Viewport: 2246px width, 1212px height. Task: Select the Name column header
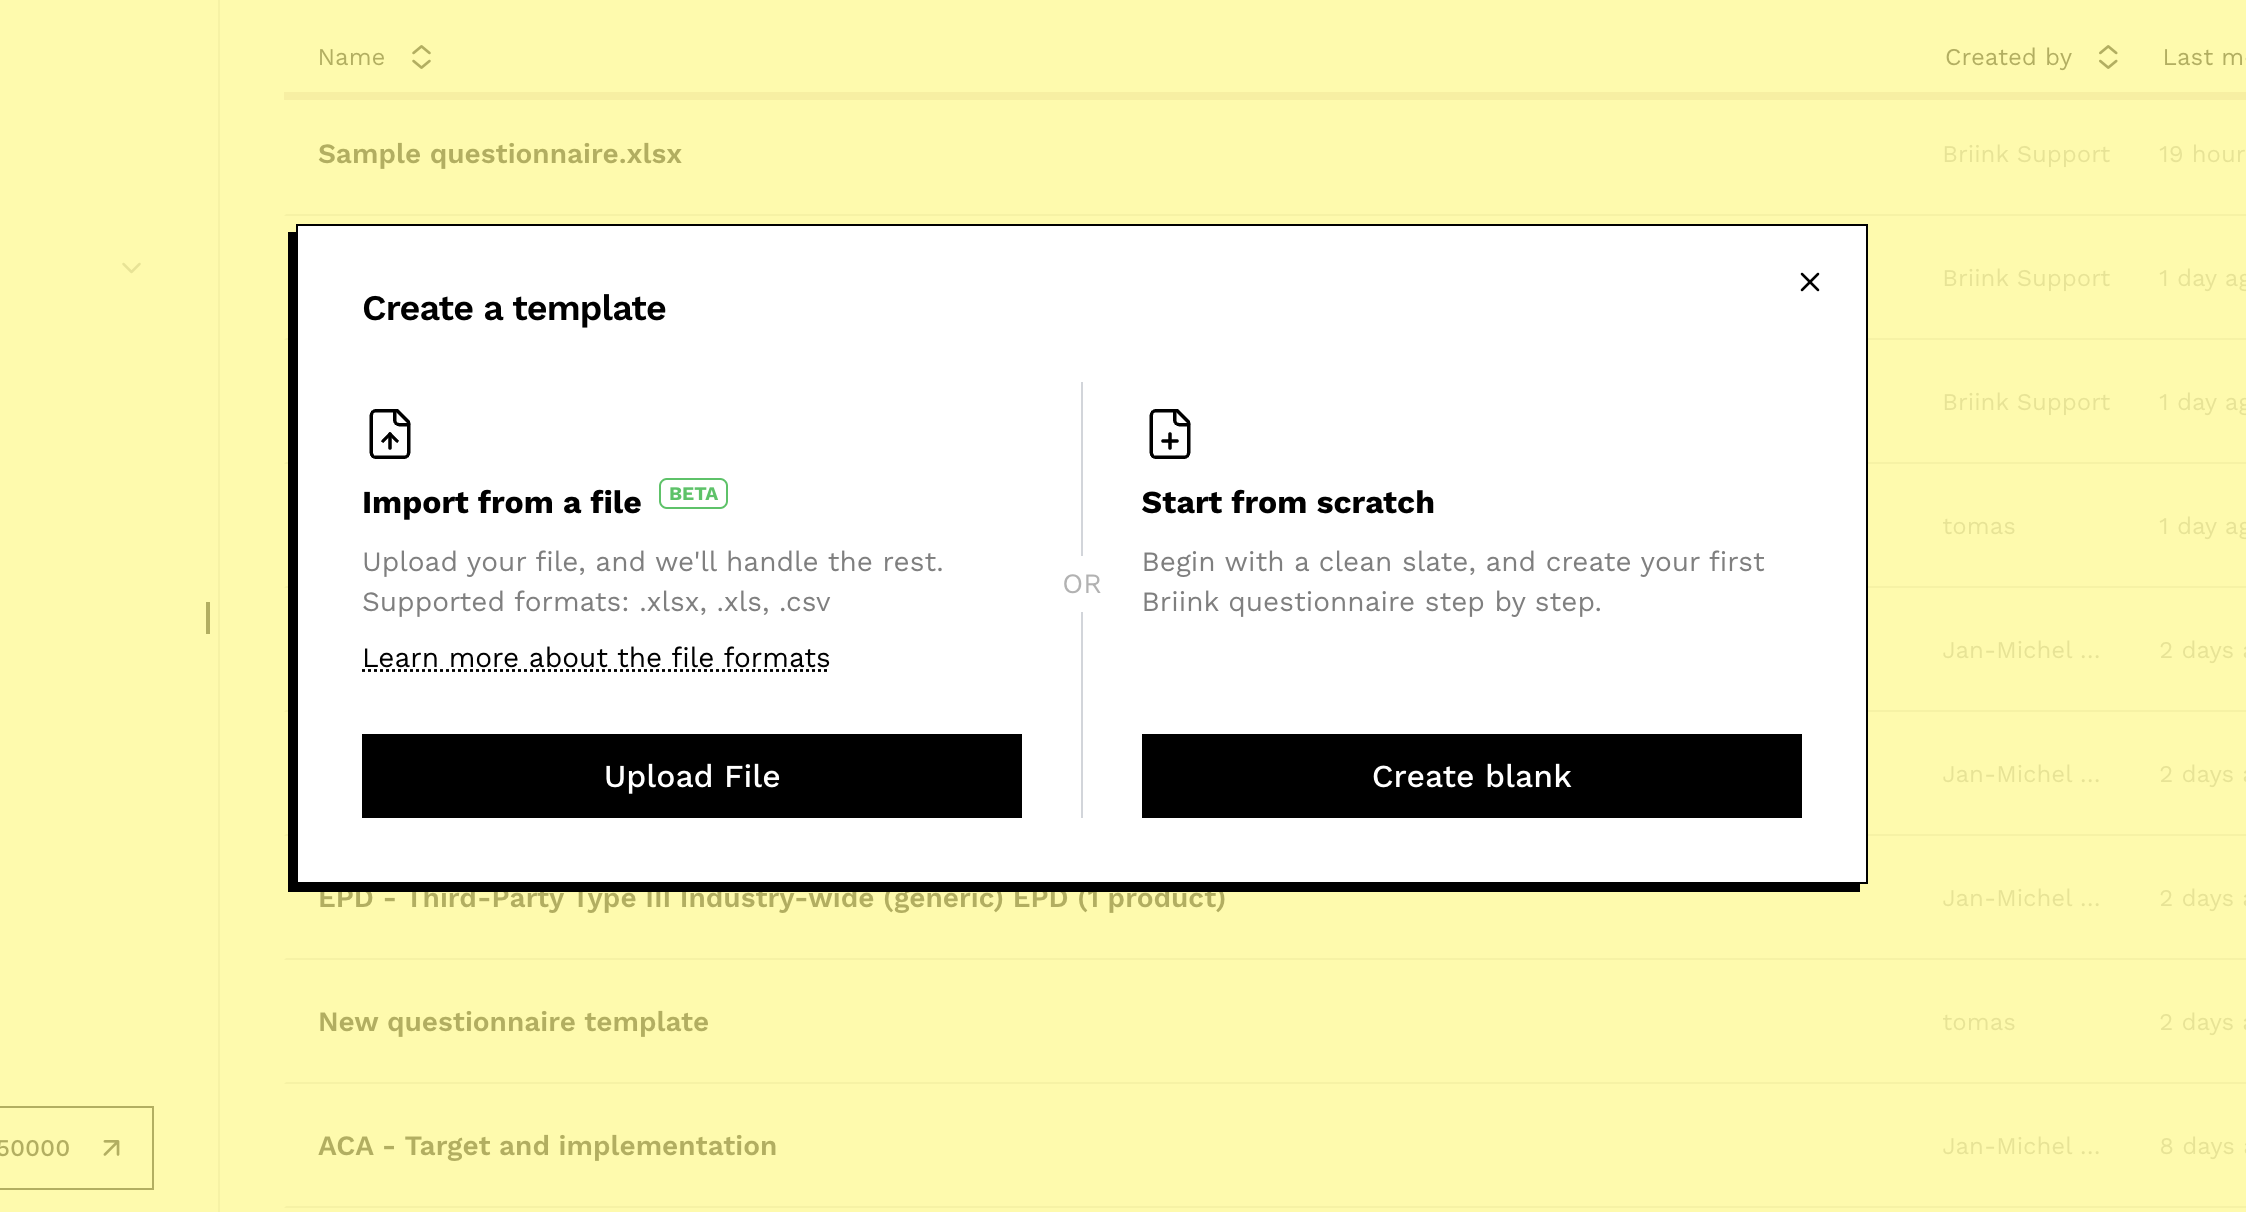coord(352,57)
